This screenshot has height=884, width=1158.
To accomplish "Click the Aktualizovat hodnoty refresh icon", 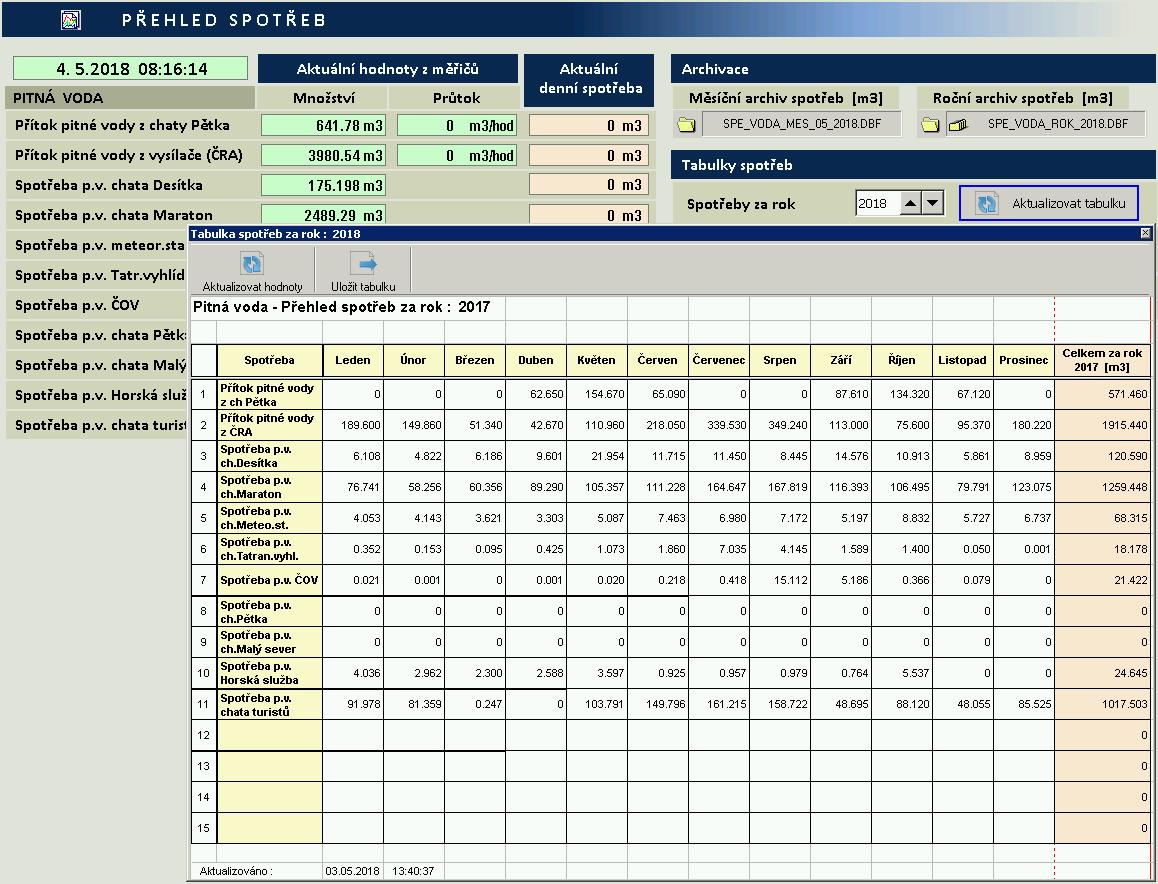I will coord(252,264).
